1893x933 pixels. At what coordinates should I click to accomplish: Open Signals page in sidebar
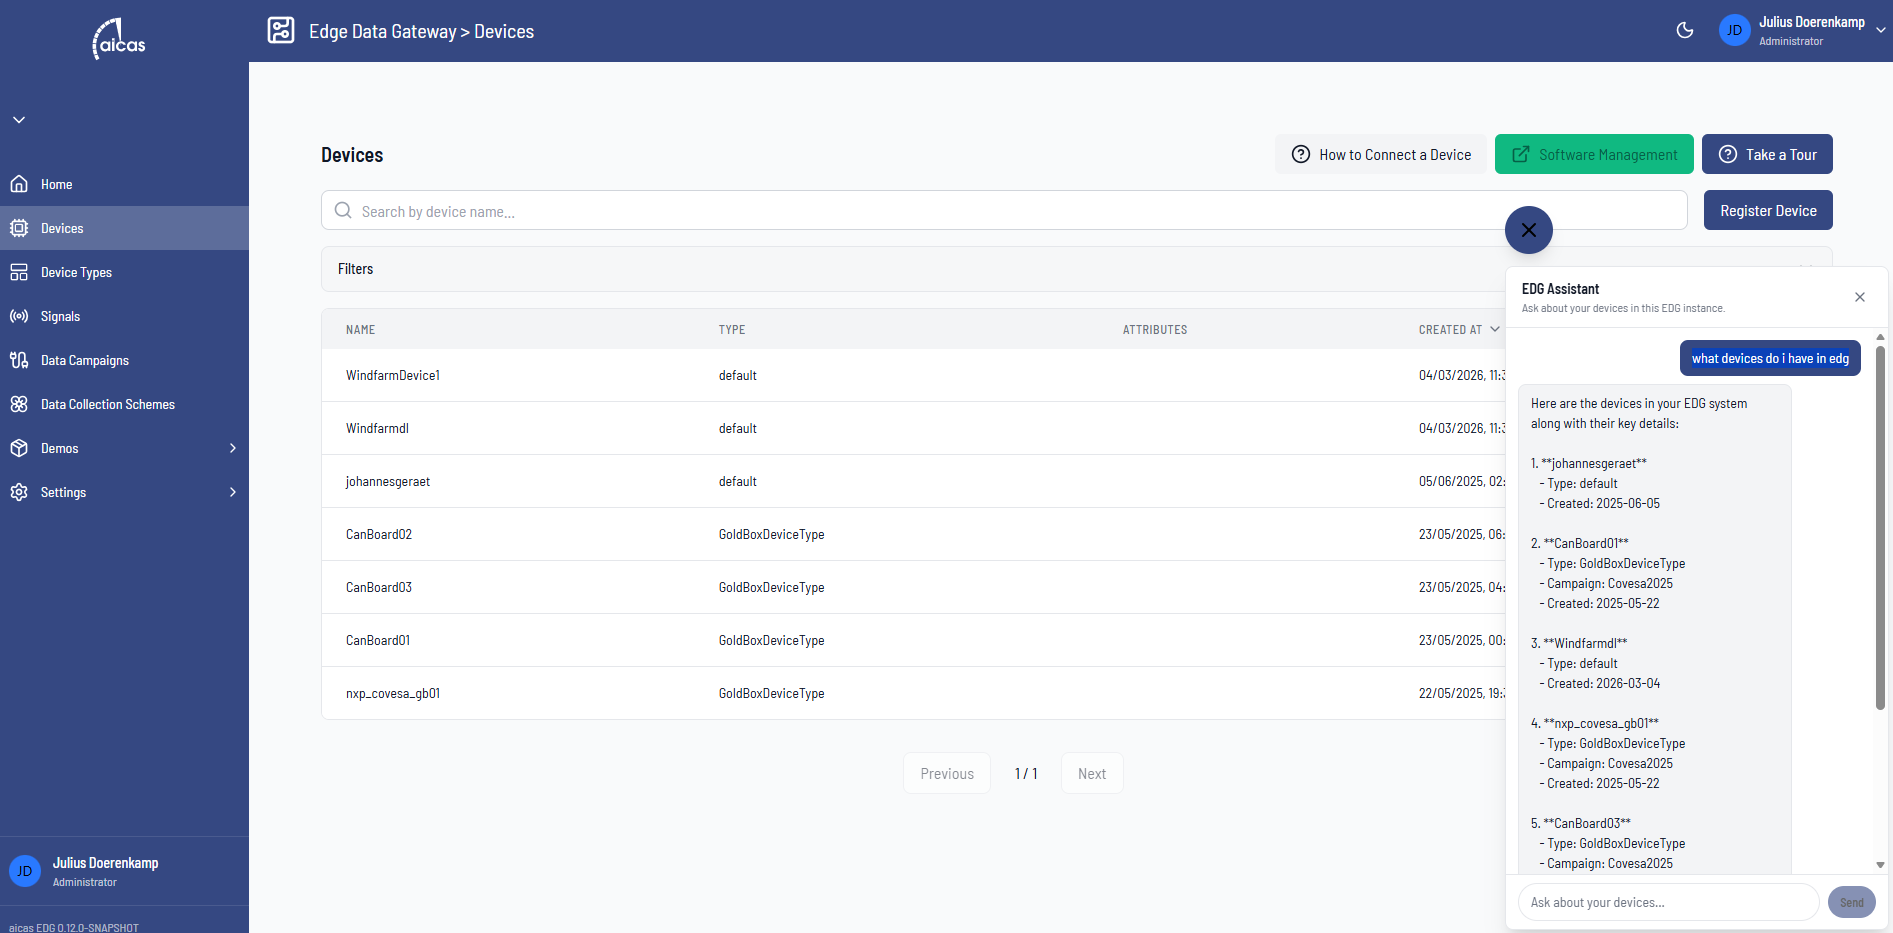click(x=60, y=316)
